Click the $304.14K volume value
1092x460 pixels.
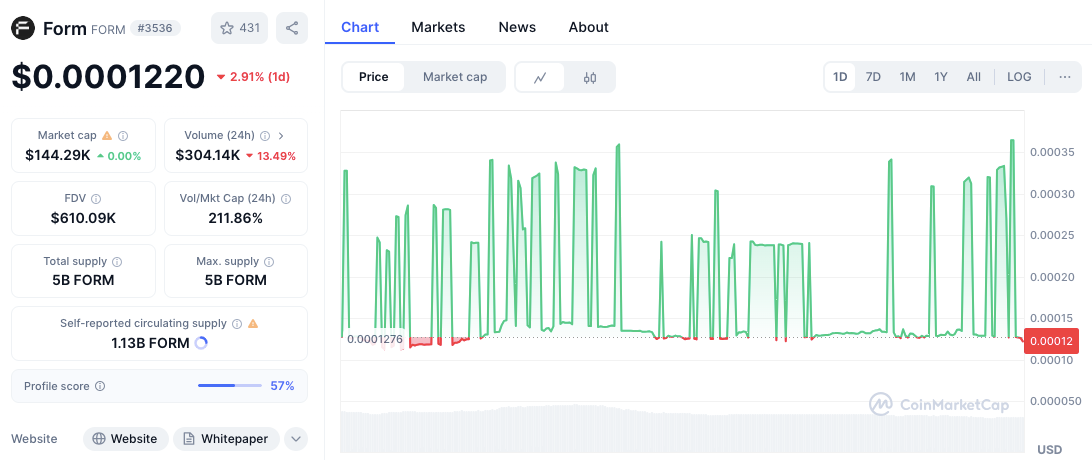pyautogui.click(x=208, y=155)
